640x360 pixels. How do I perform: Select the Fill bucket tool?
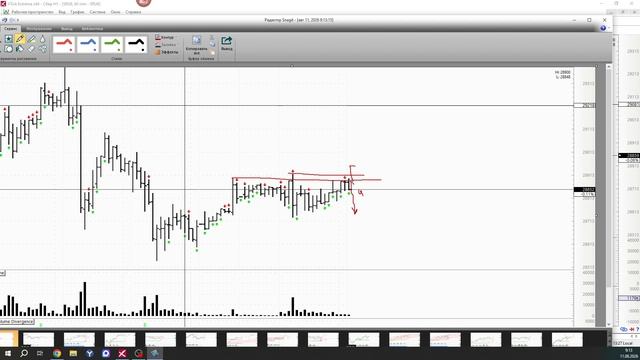pyautogui.click(x=20, y=49)
